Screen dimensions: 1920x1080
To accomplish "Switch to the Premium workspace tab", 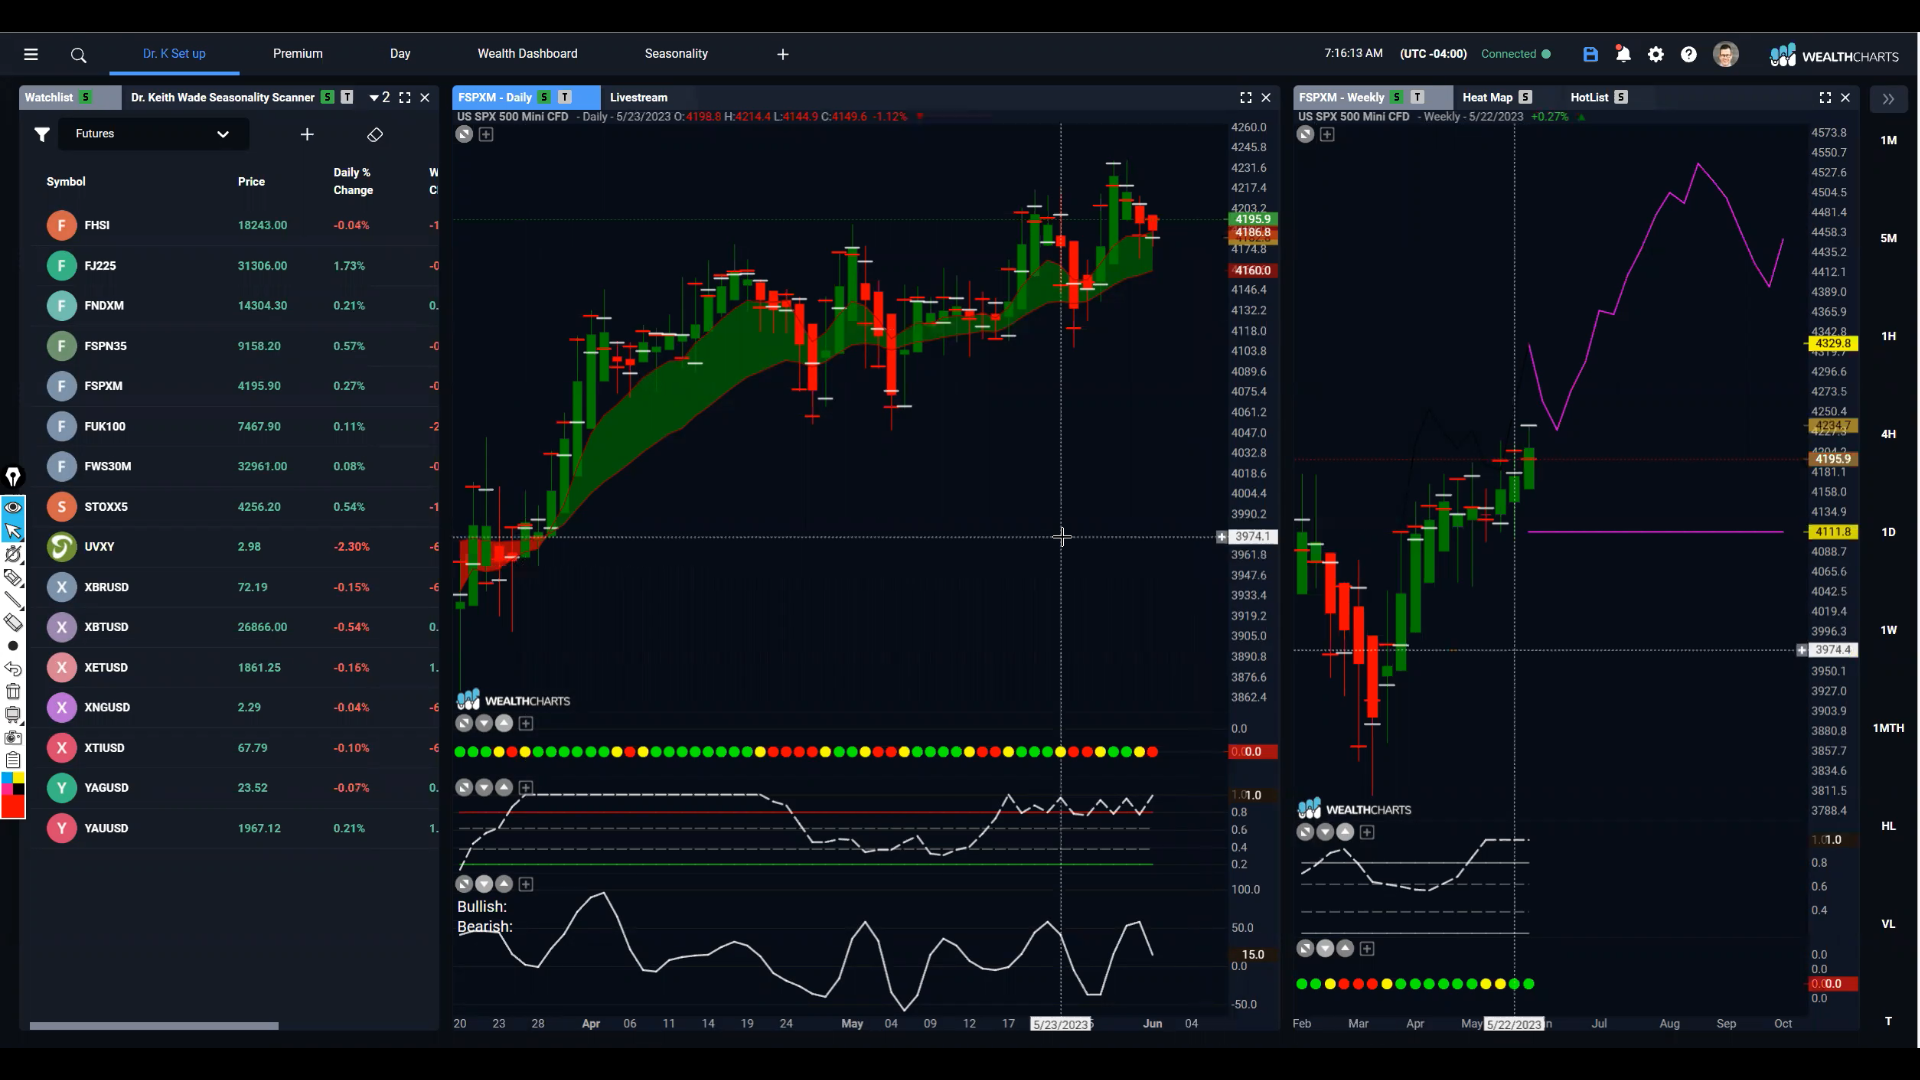I will (x=298, y=54).
